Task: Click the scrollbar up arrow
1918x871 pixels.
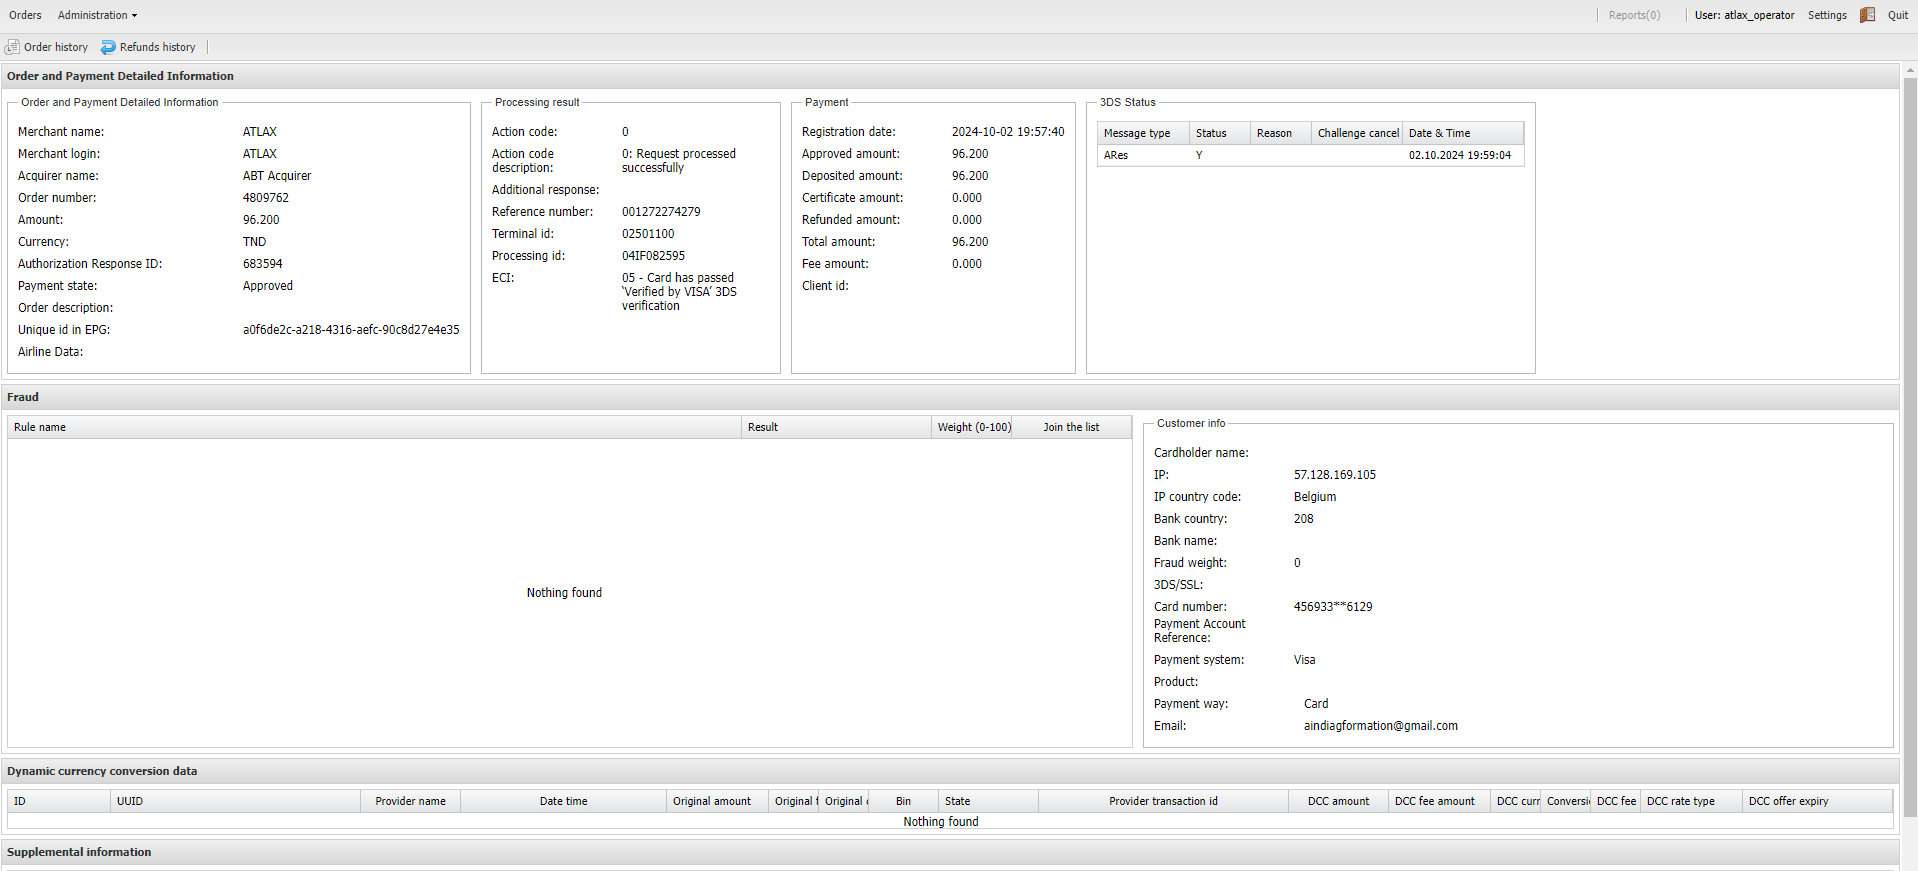Action: 1910,70
